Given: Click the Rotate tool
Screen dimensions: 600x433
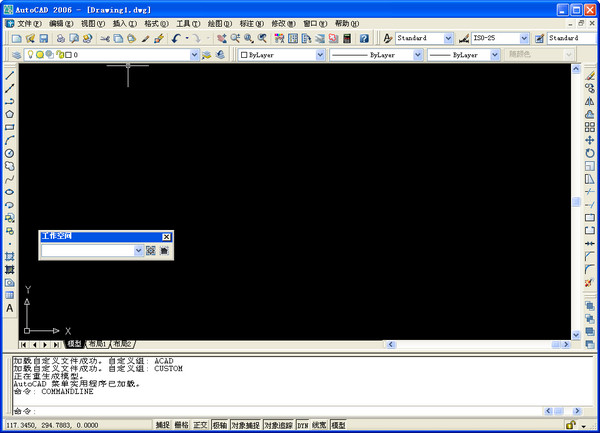Looking at the screenshot, I should coord(590,153).
